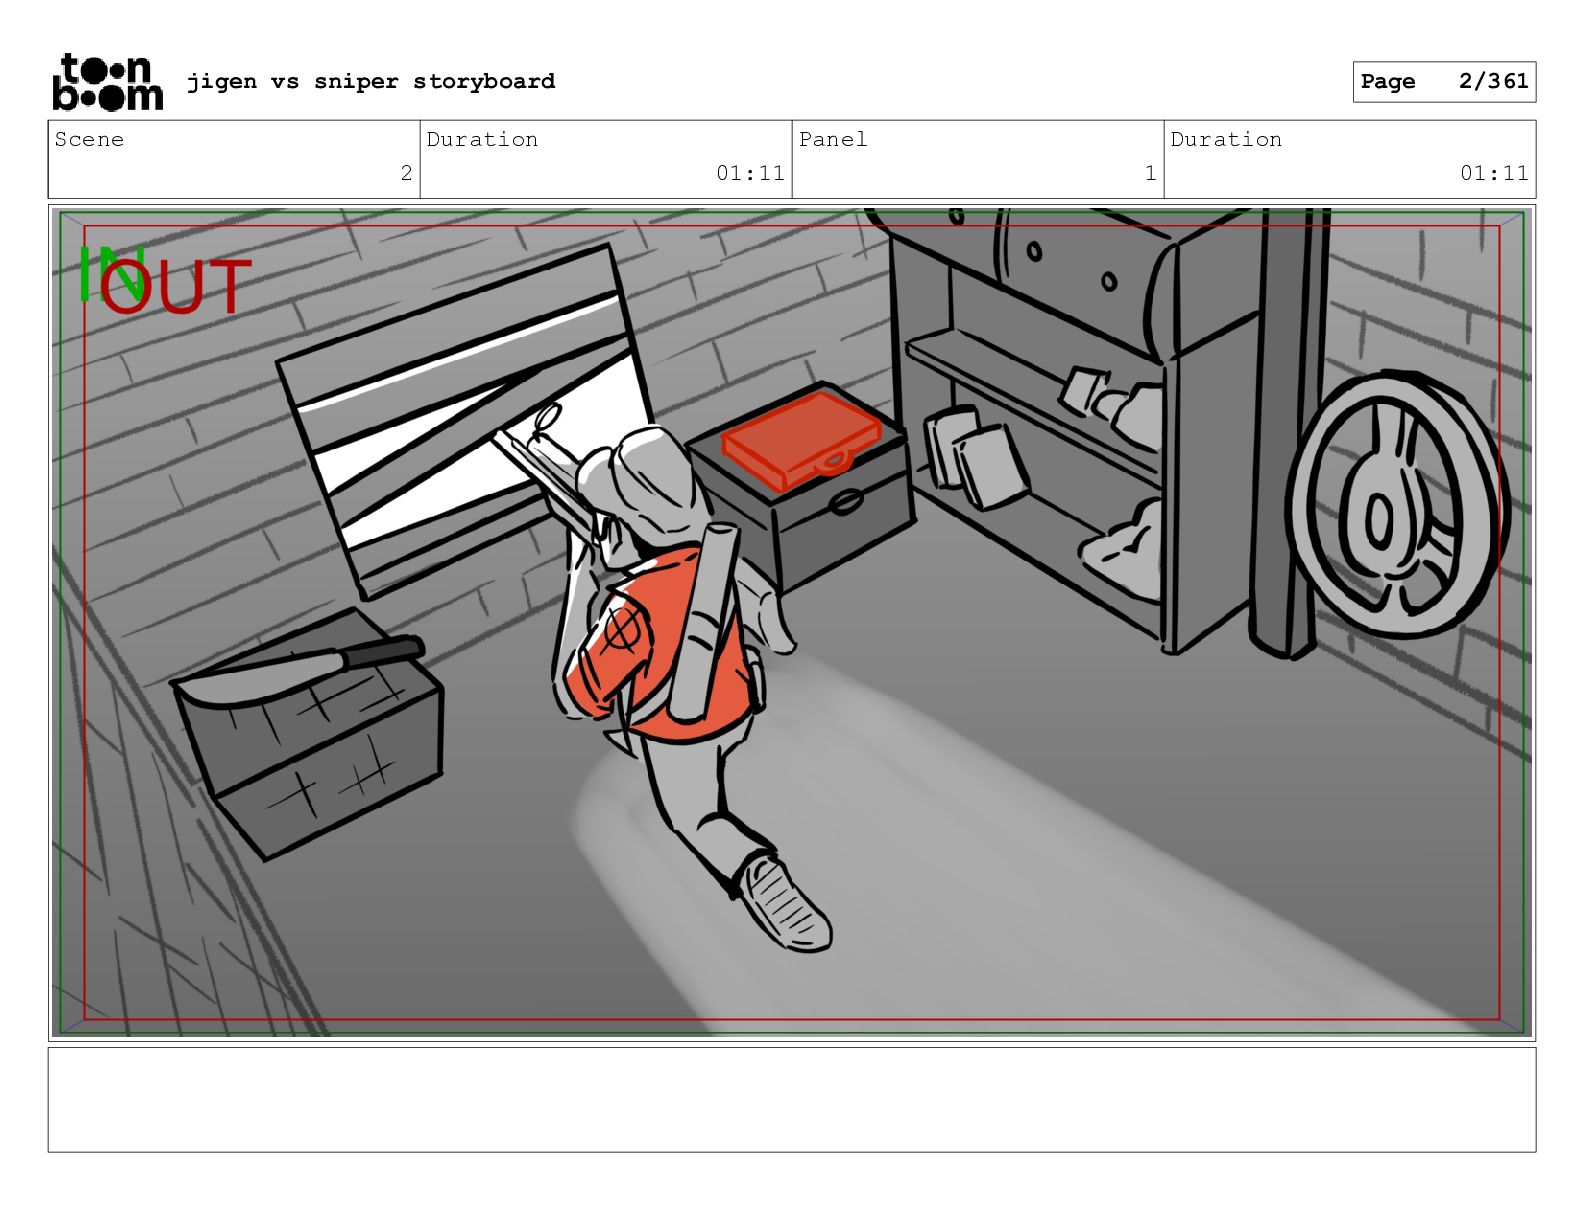Select the Duration label beside the Scene cell
This screenshot has width=1584, height=1224.
point(482,139)
